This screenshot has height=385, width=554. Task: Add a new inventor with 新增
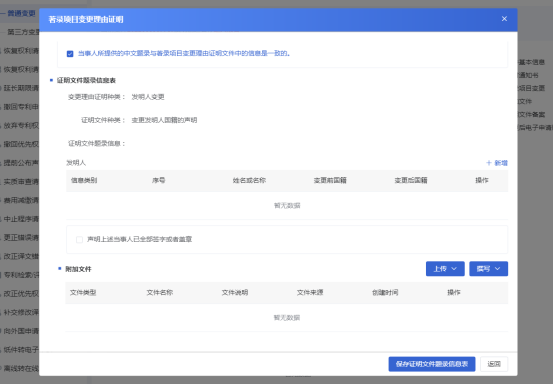tap(497, 163)
